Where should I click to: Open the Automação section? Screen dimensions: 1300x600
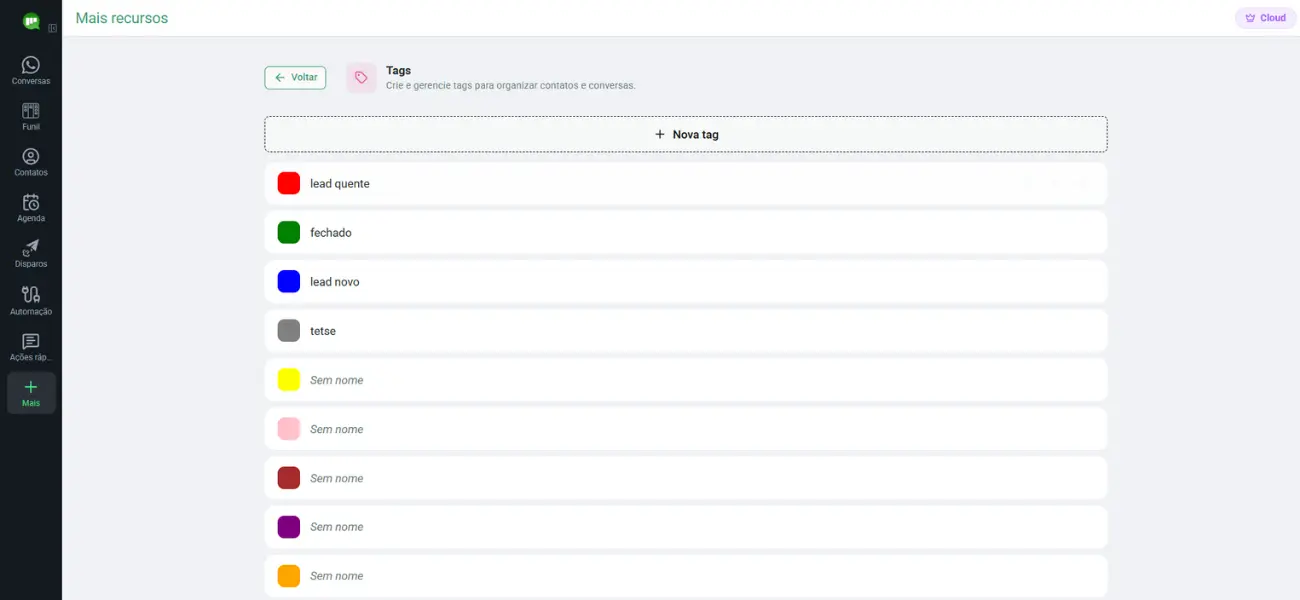point(31,301)
